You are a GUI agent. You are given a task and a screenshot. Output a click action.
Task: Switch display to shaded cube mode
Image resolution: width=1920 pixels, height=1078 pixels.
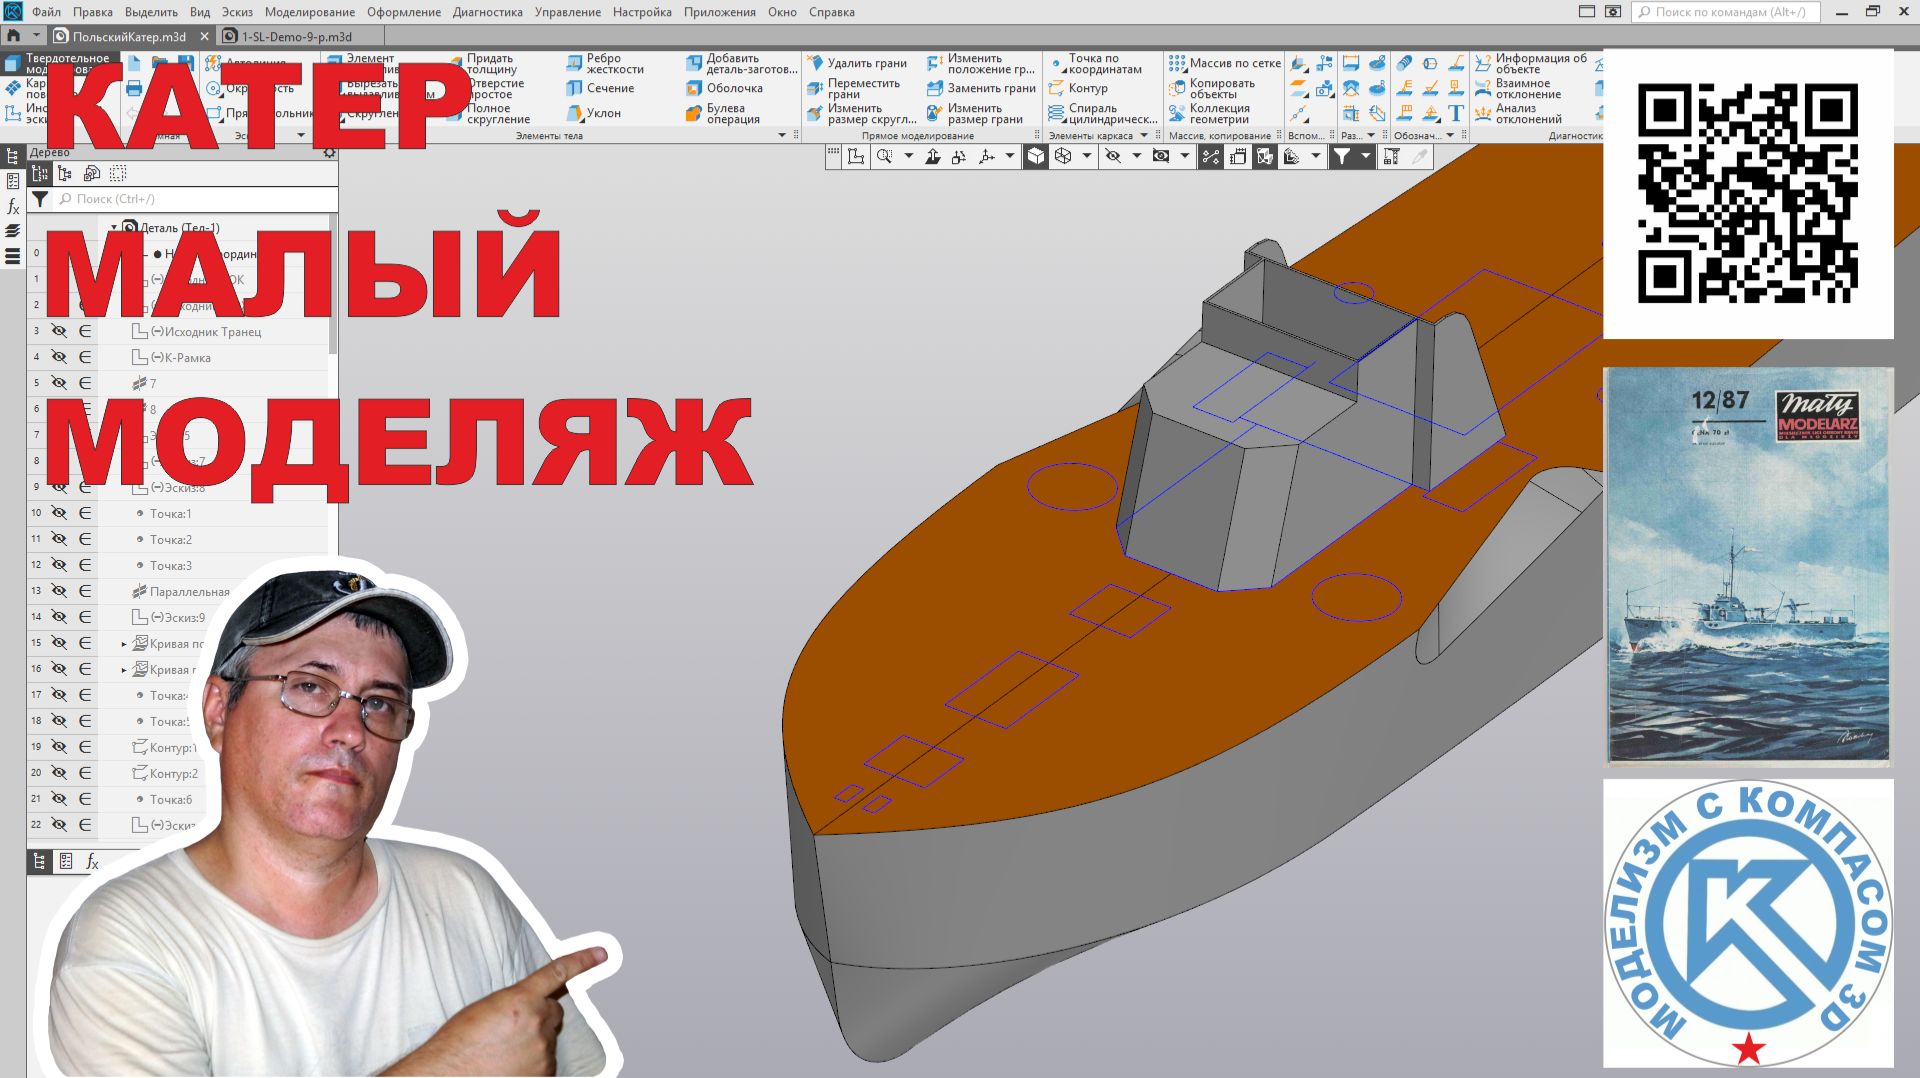tap(1036, 156)
